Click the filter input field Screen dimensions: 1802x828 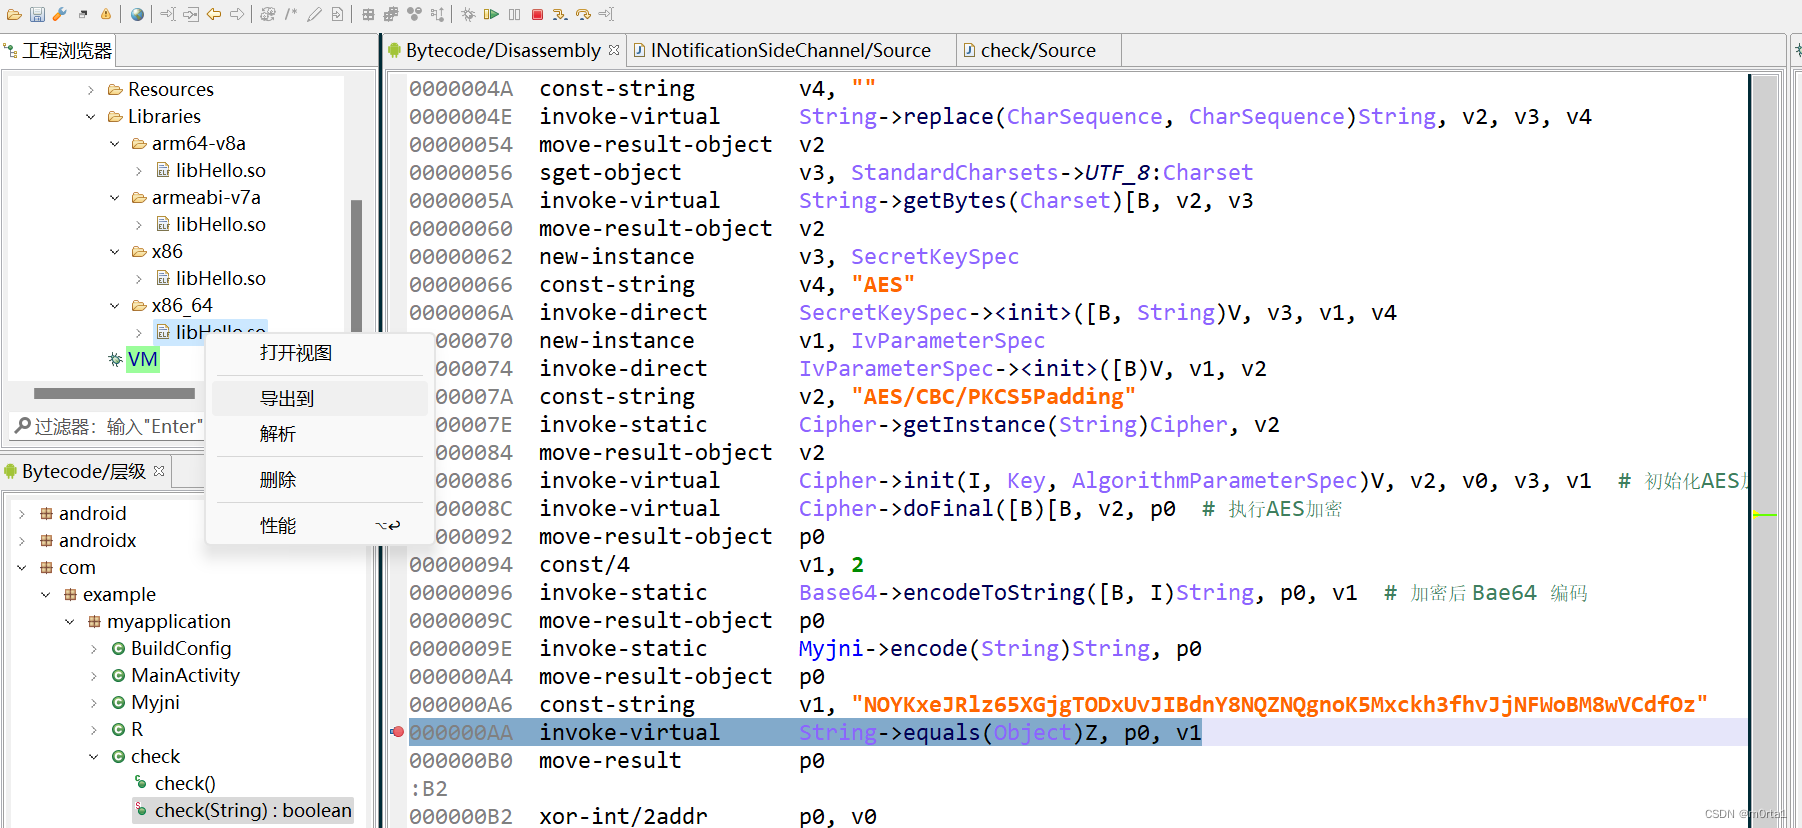tap(109, 427)
